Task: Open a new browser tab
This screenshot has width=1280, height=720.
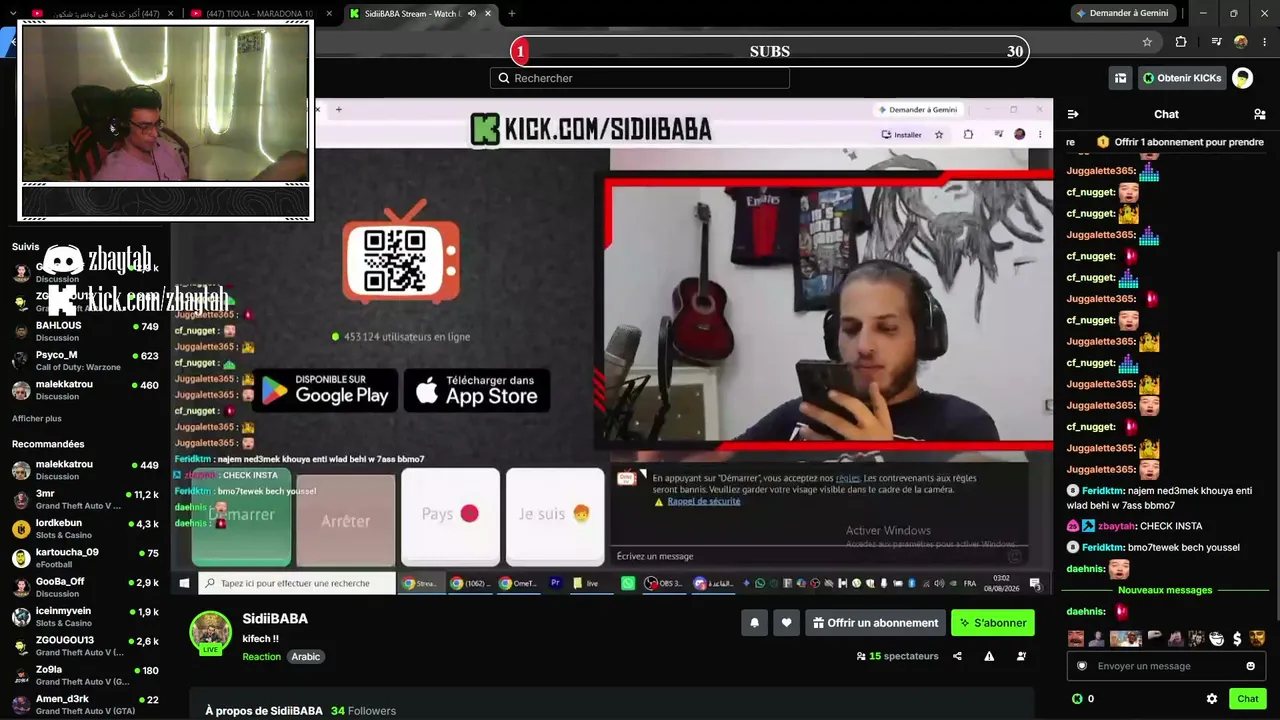Action: click(512, 14)
